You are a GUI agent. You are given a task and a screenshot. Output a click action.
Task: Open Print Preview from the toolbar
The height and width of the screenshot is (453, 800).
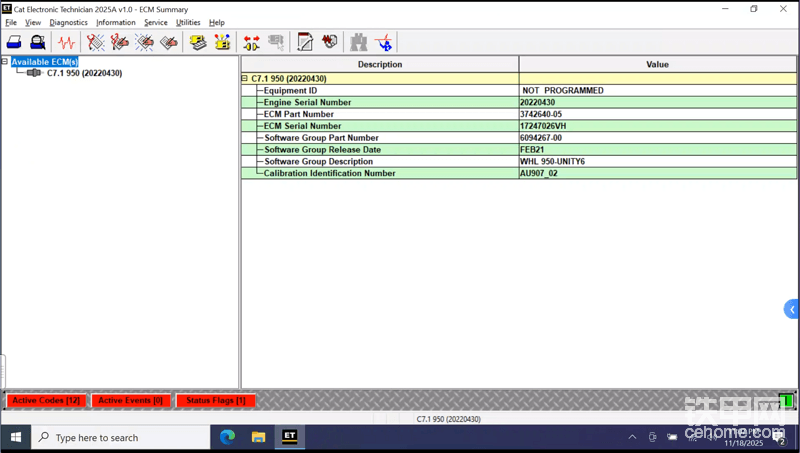(37, 42)
